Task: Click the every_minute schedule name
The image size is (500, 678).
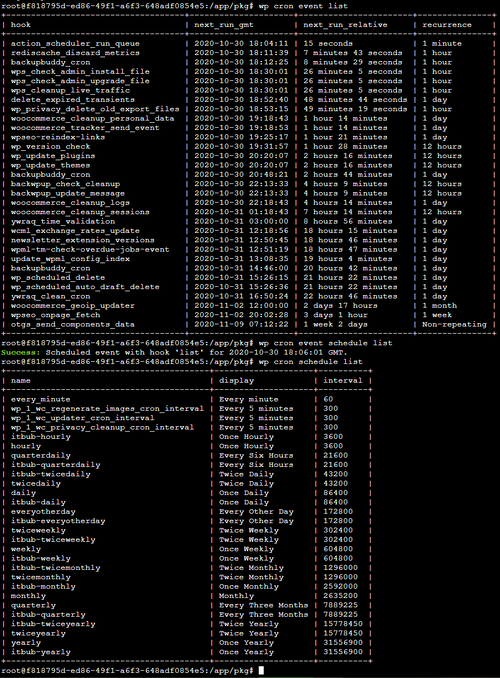Action: click(41, 400)
